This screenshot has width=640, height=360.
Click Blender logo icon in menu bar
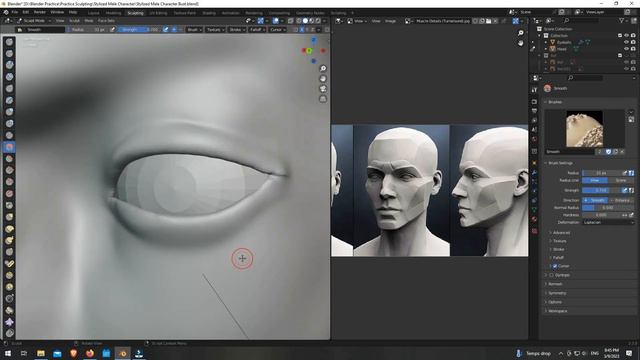point(6,12)
